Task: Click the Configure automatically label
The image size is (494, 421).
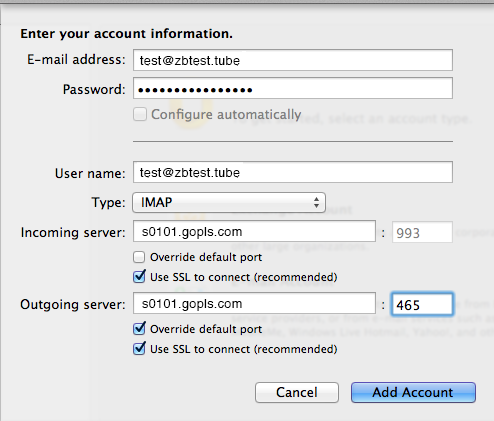Action: coord(226,115)
